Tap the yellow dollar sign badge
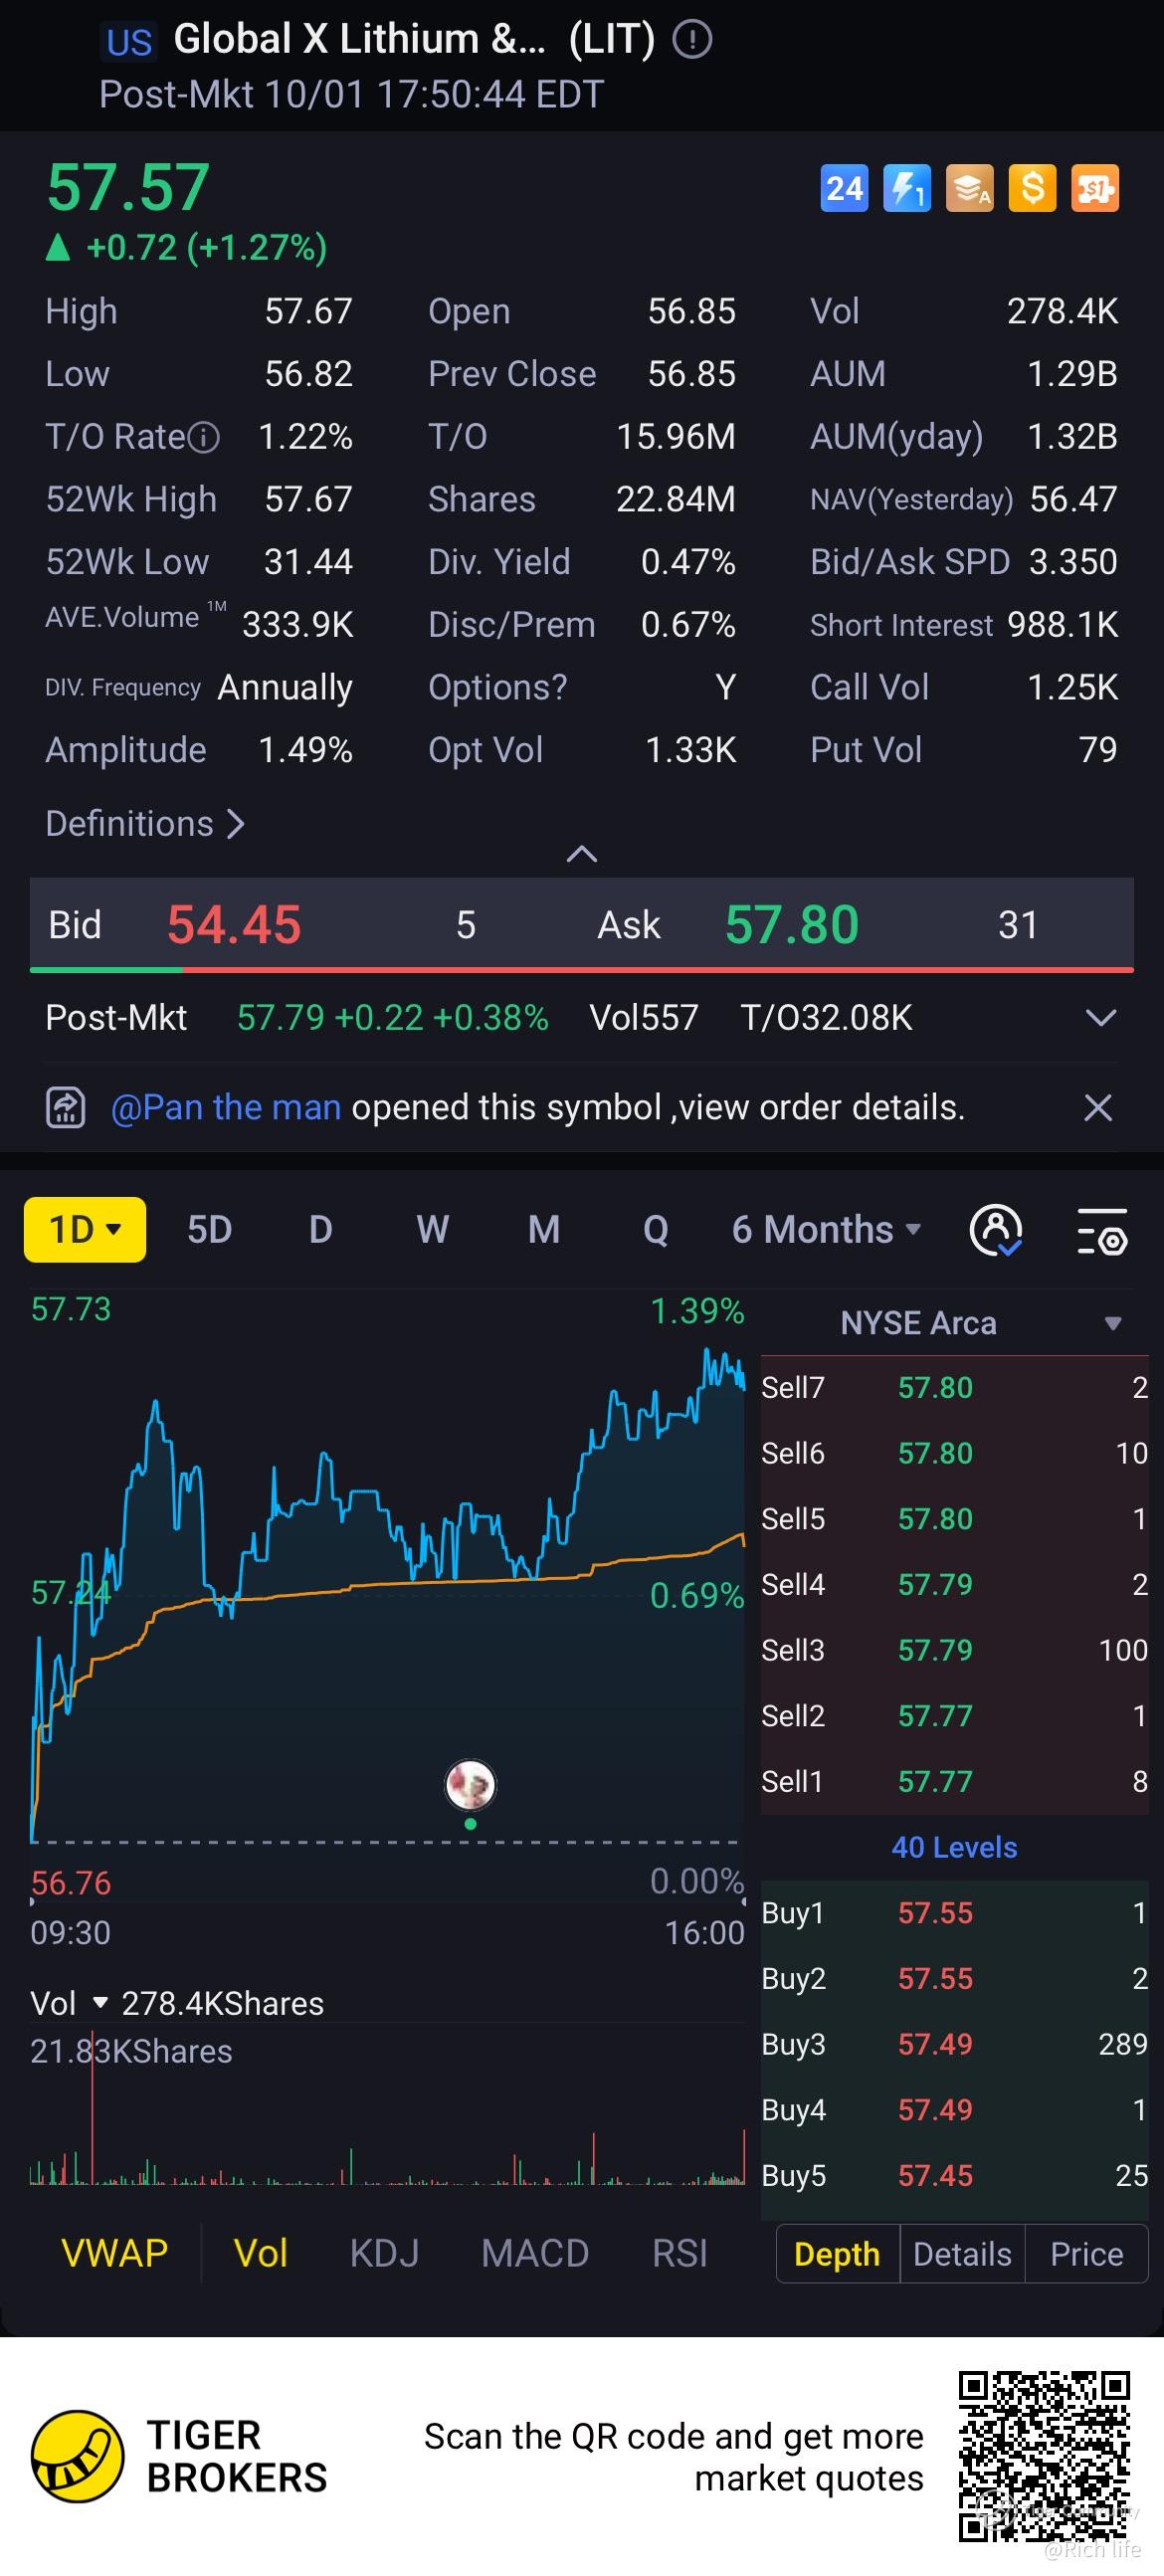 [x=1033, y=188]
